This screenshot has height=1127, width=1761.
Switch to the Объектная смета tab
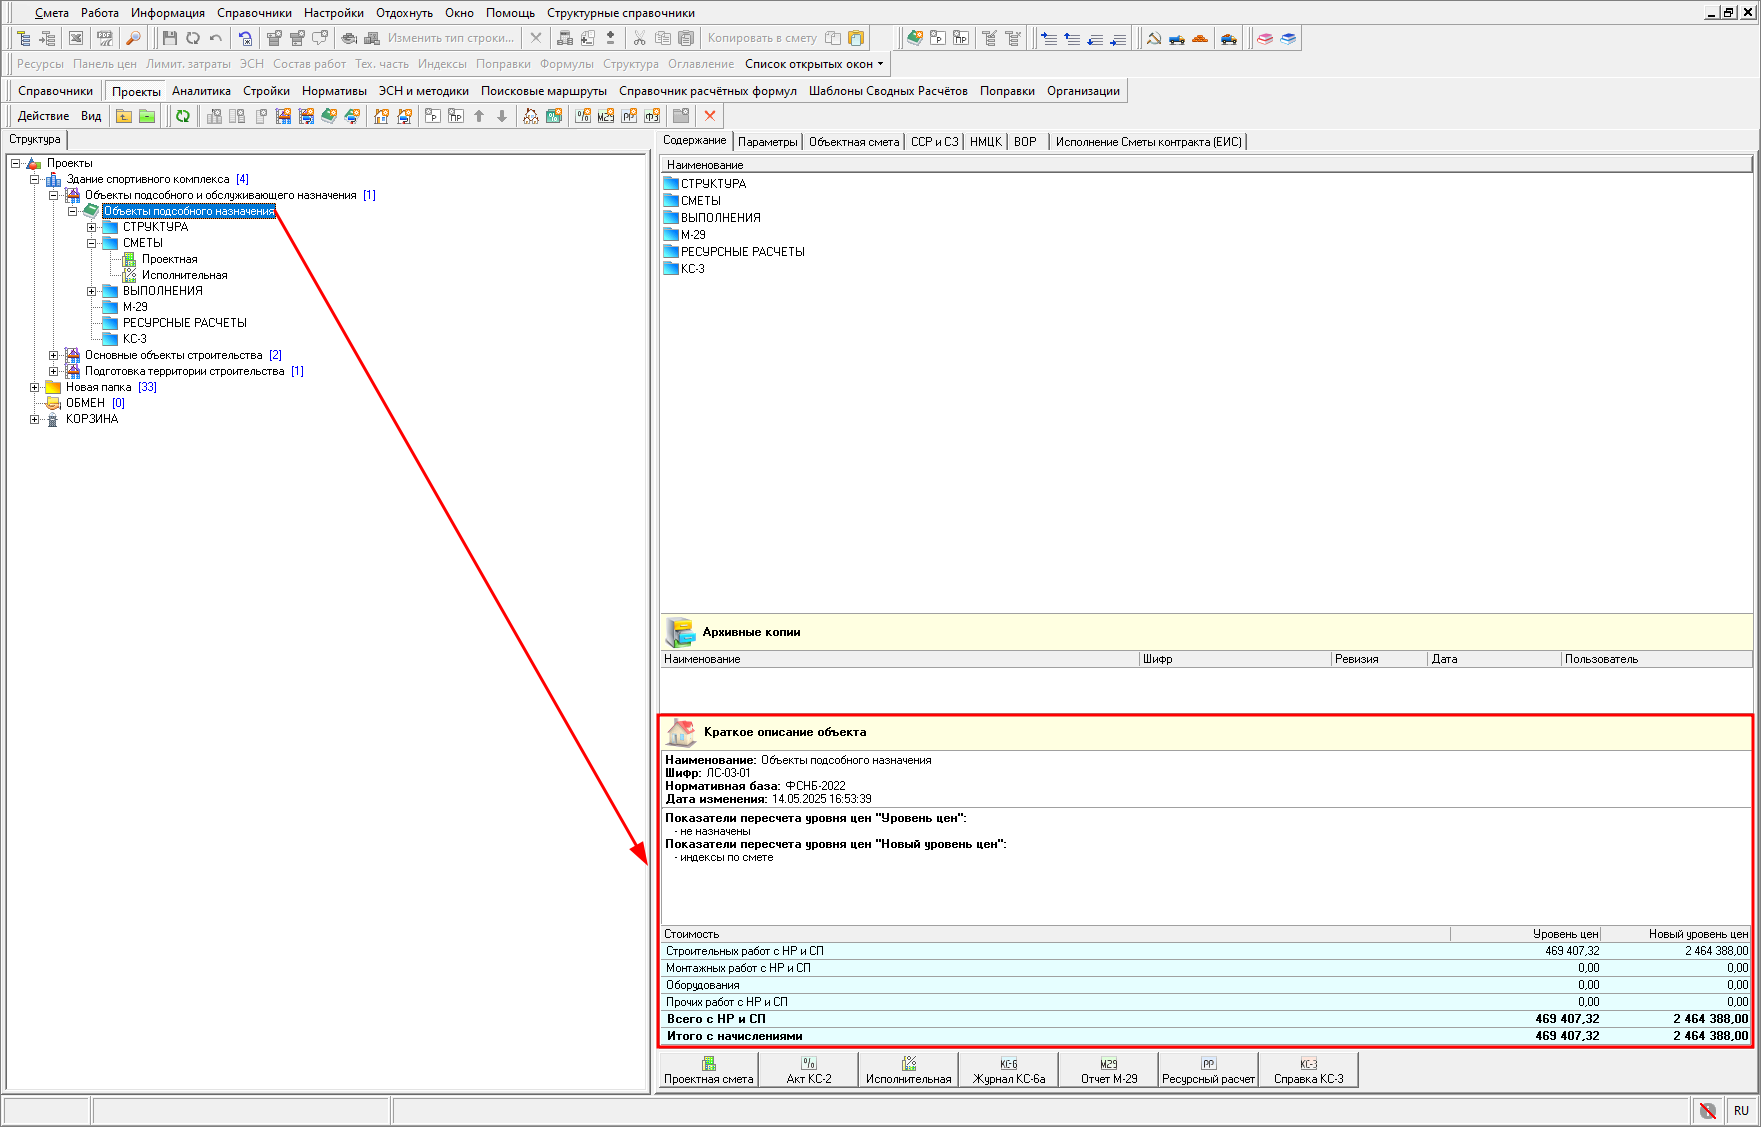tap(854, 142)
